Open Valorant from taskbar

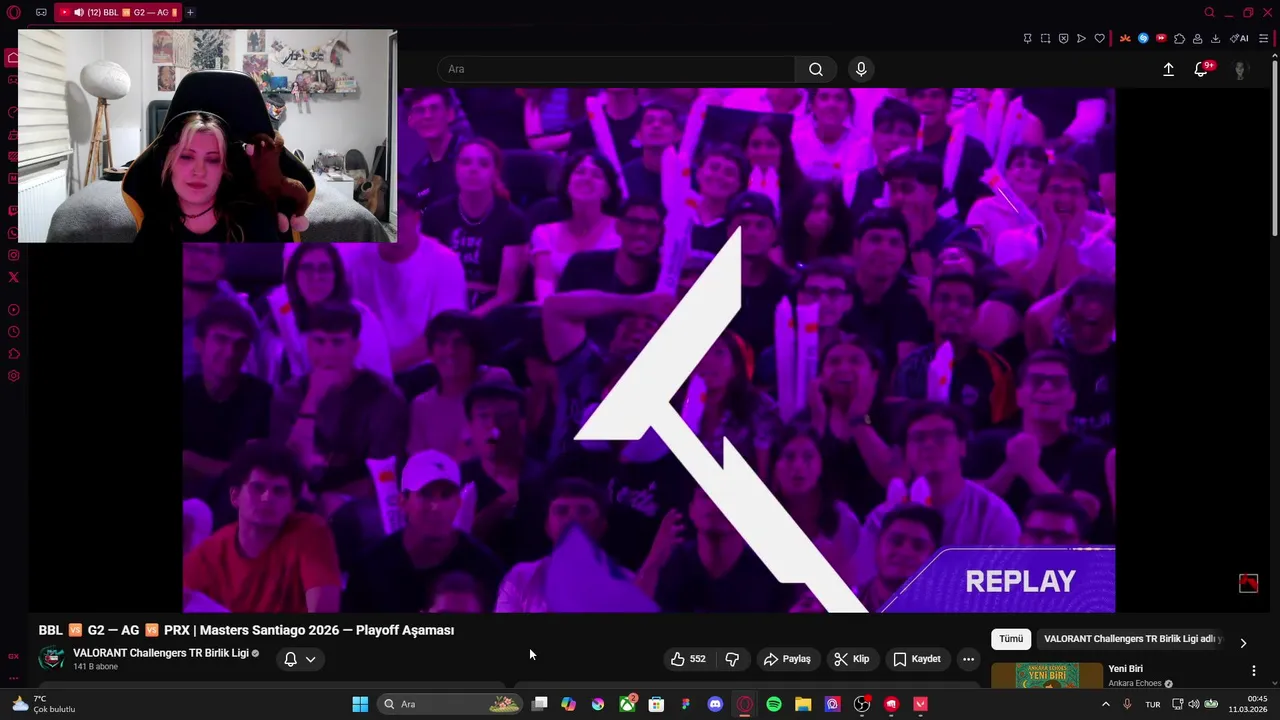tap(920, 704)
